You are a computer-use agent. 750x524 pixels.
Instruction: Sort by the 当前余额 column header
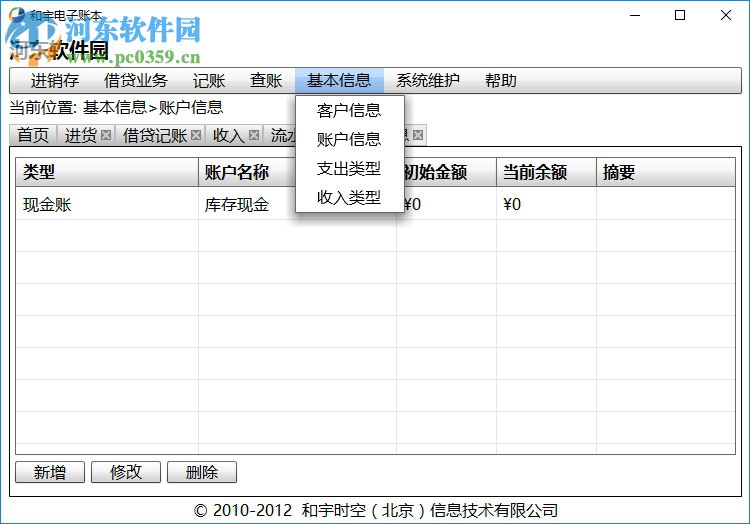tap(547, 172)
